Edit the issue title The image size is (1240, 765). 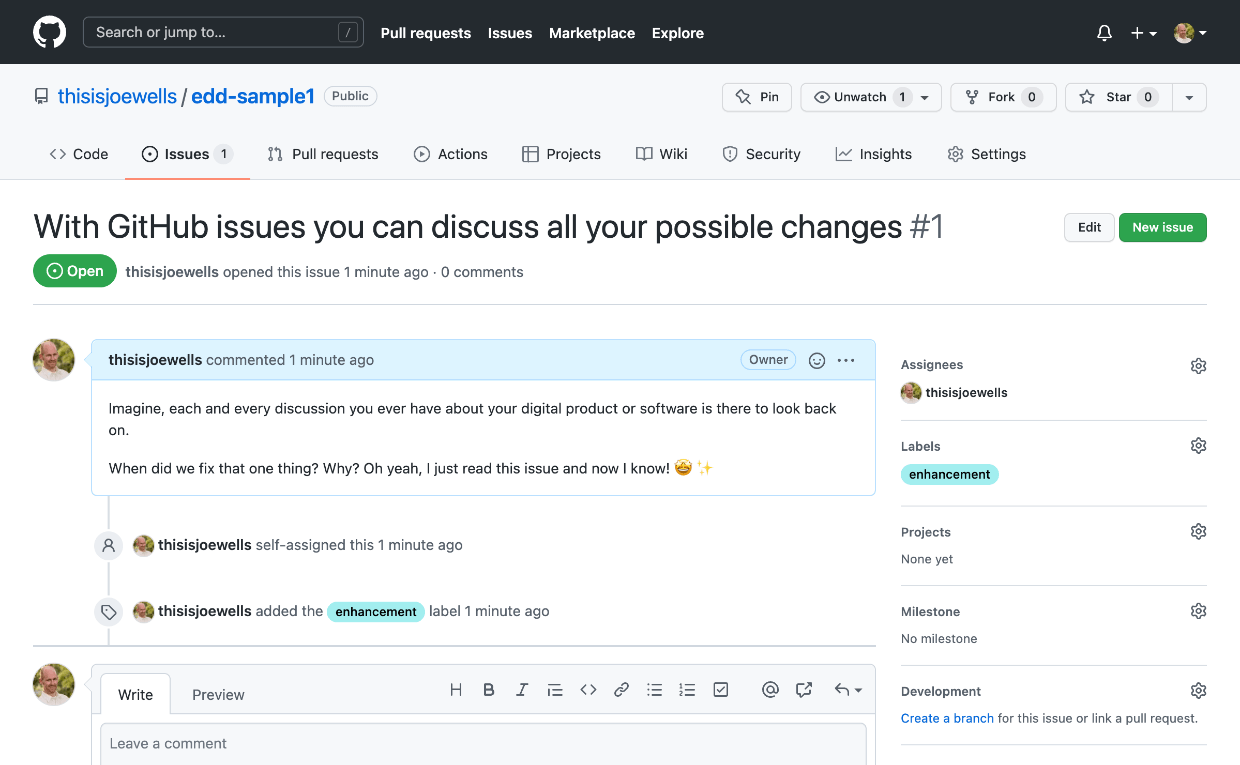tap(1089, 227)
